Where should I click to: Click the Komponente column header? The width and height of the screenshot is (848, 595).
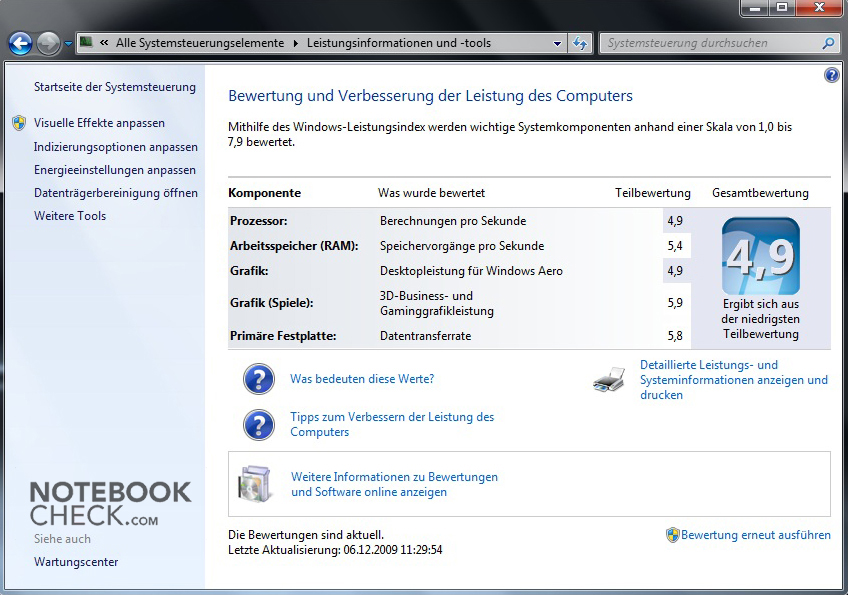click(x=264, y=193)
